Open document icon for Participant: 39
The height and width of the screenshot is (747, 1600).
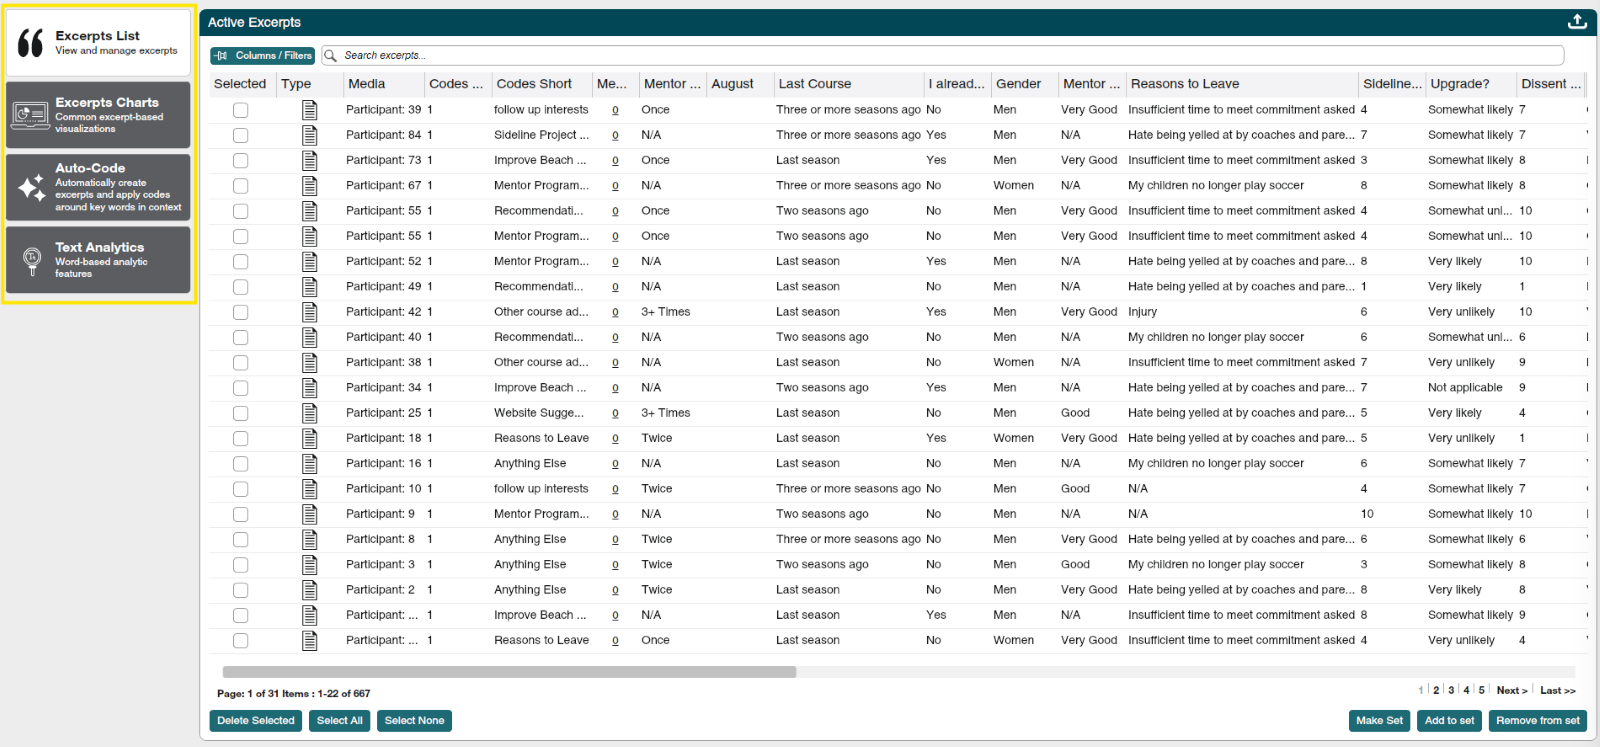click(x=310, y=110)
